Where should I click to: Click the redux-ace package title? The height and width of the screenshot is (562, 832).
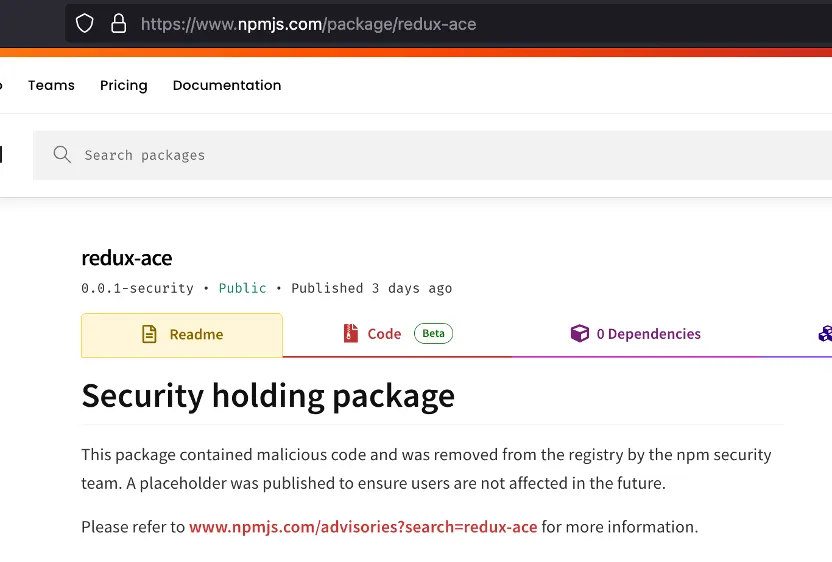(127, 258)
